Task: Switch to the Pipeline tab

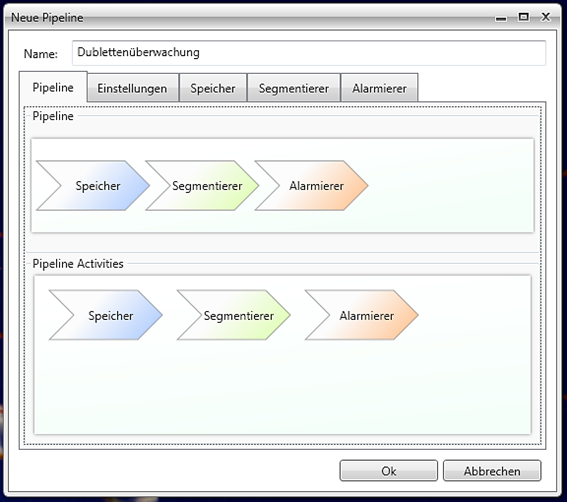Action: pyautogui.click(x=53, y=87)
